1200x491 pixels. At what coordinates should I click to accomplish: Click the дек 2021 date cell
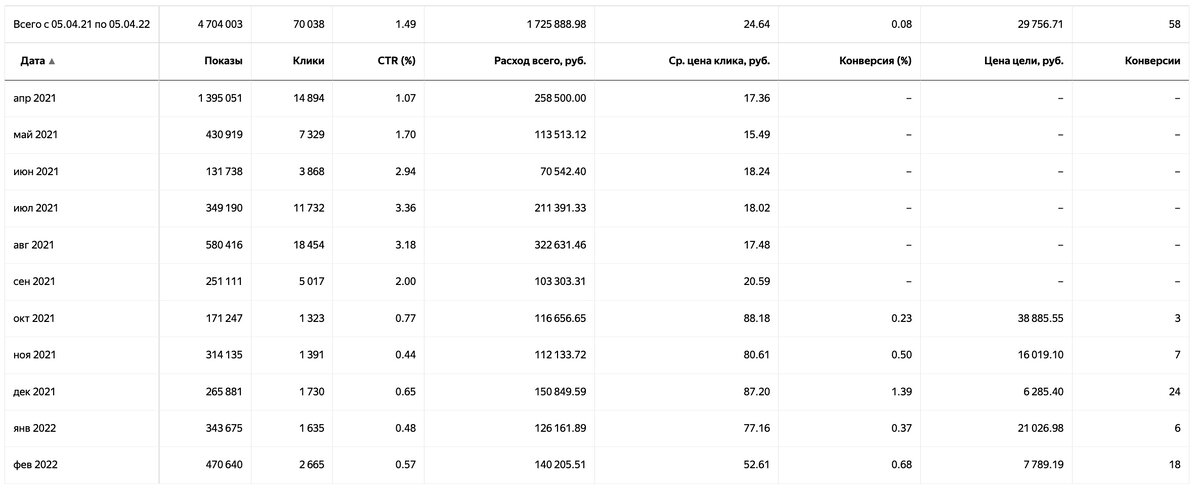click(37, 391)
